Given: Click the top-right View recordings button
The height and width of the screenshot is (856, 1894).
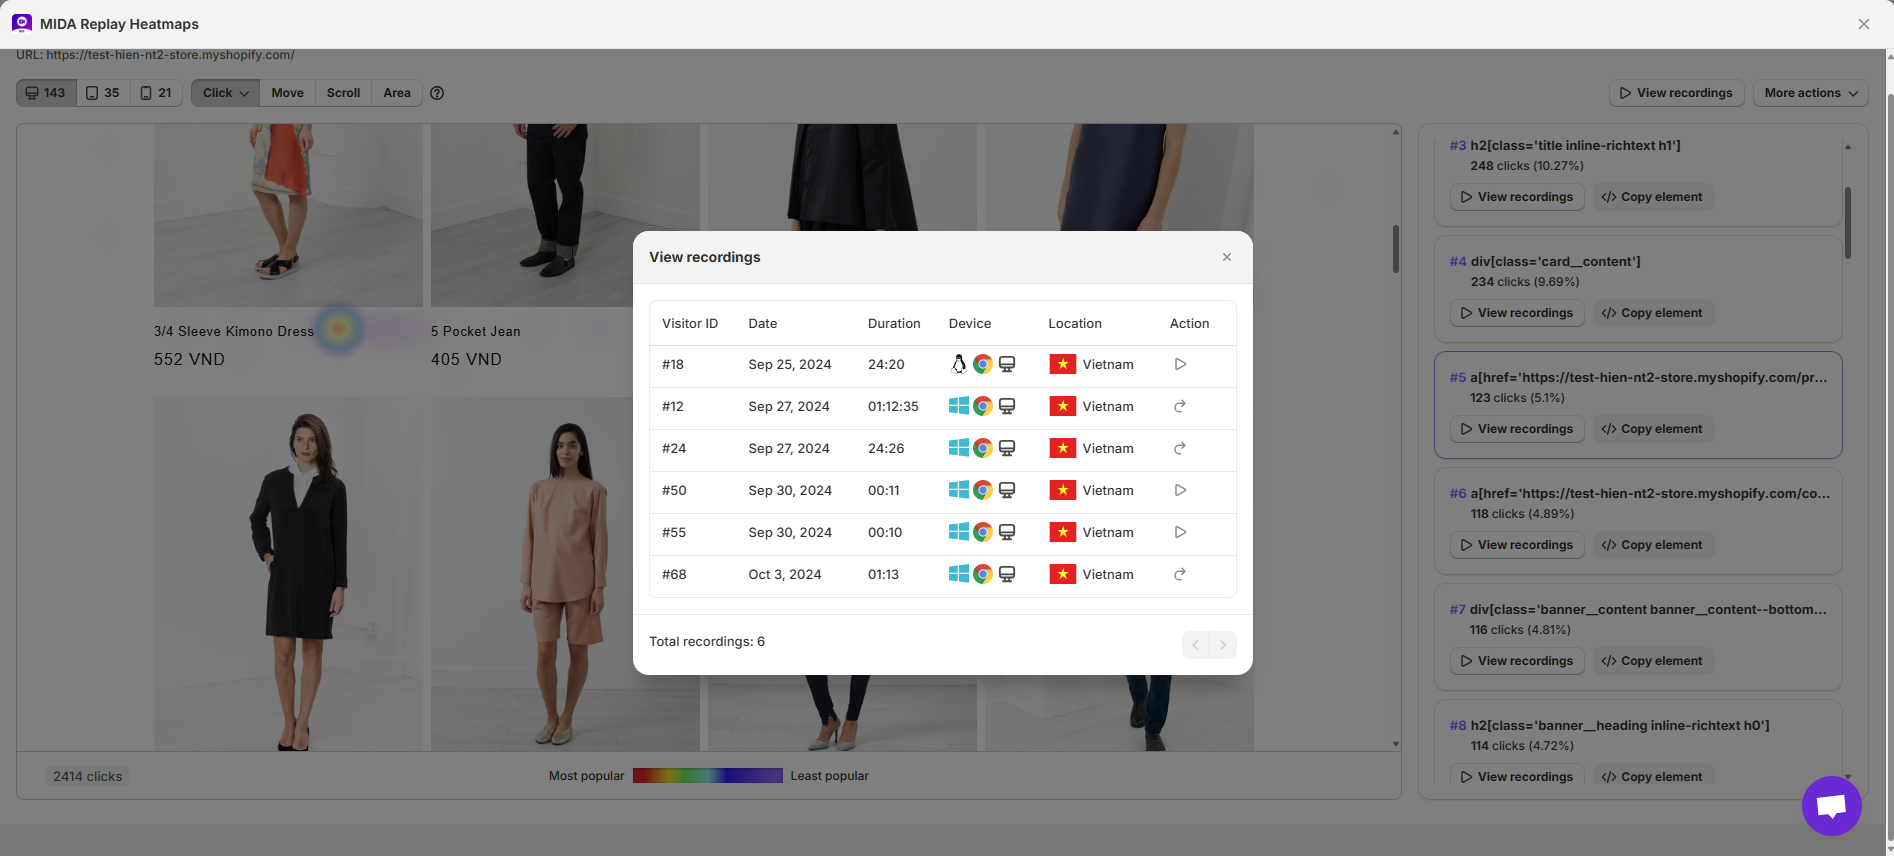Looking at the screenshot, I should 1676,93.
